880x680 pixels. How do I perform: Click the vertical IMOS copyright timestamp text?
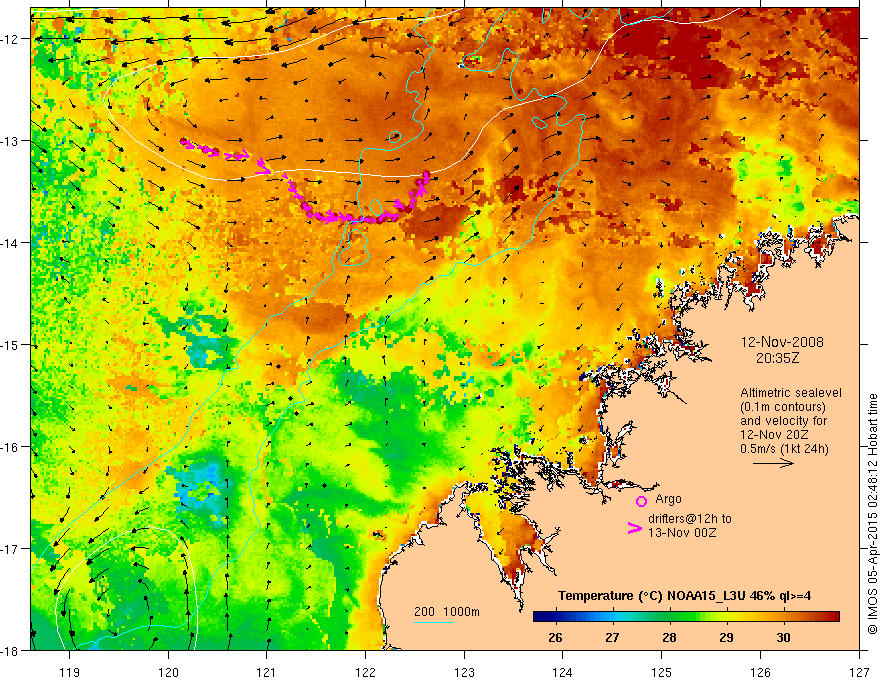pos(872,514)
